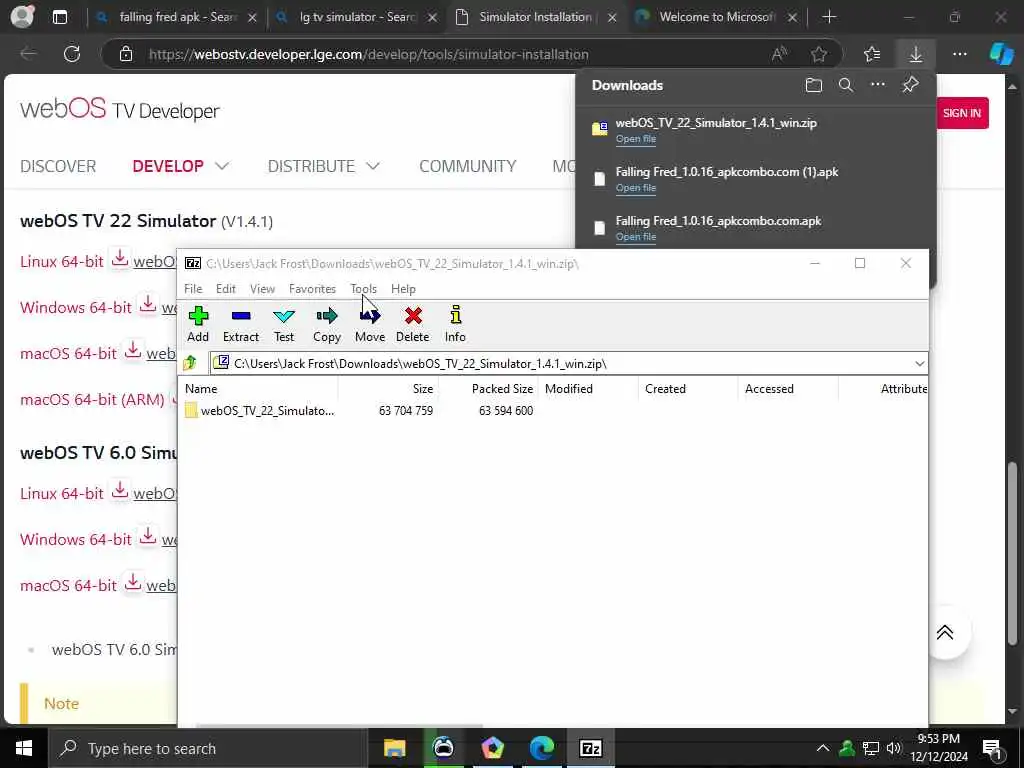This screenshot has width=1024, height=768.
Task: Open File Explorer from taskbar
Action: pyautogui.click(x=394, y=748)
